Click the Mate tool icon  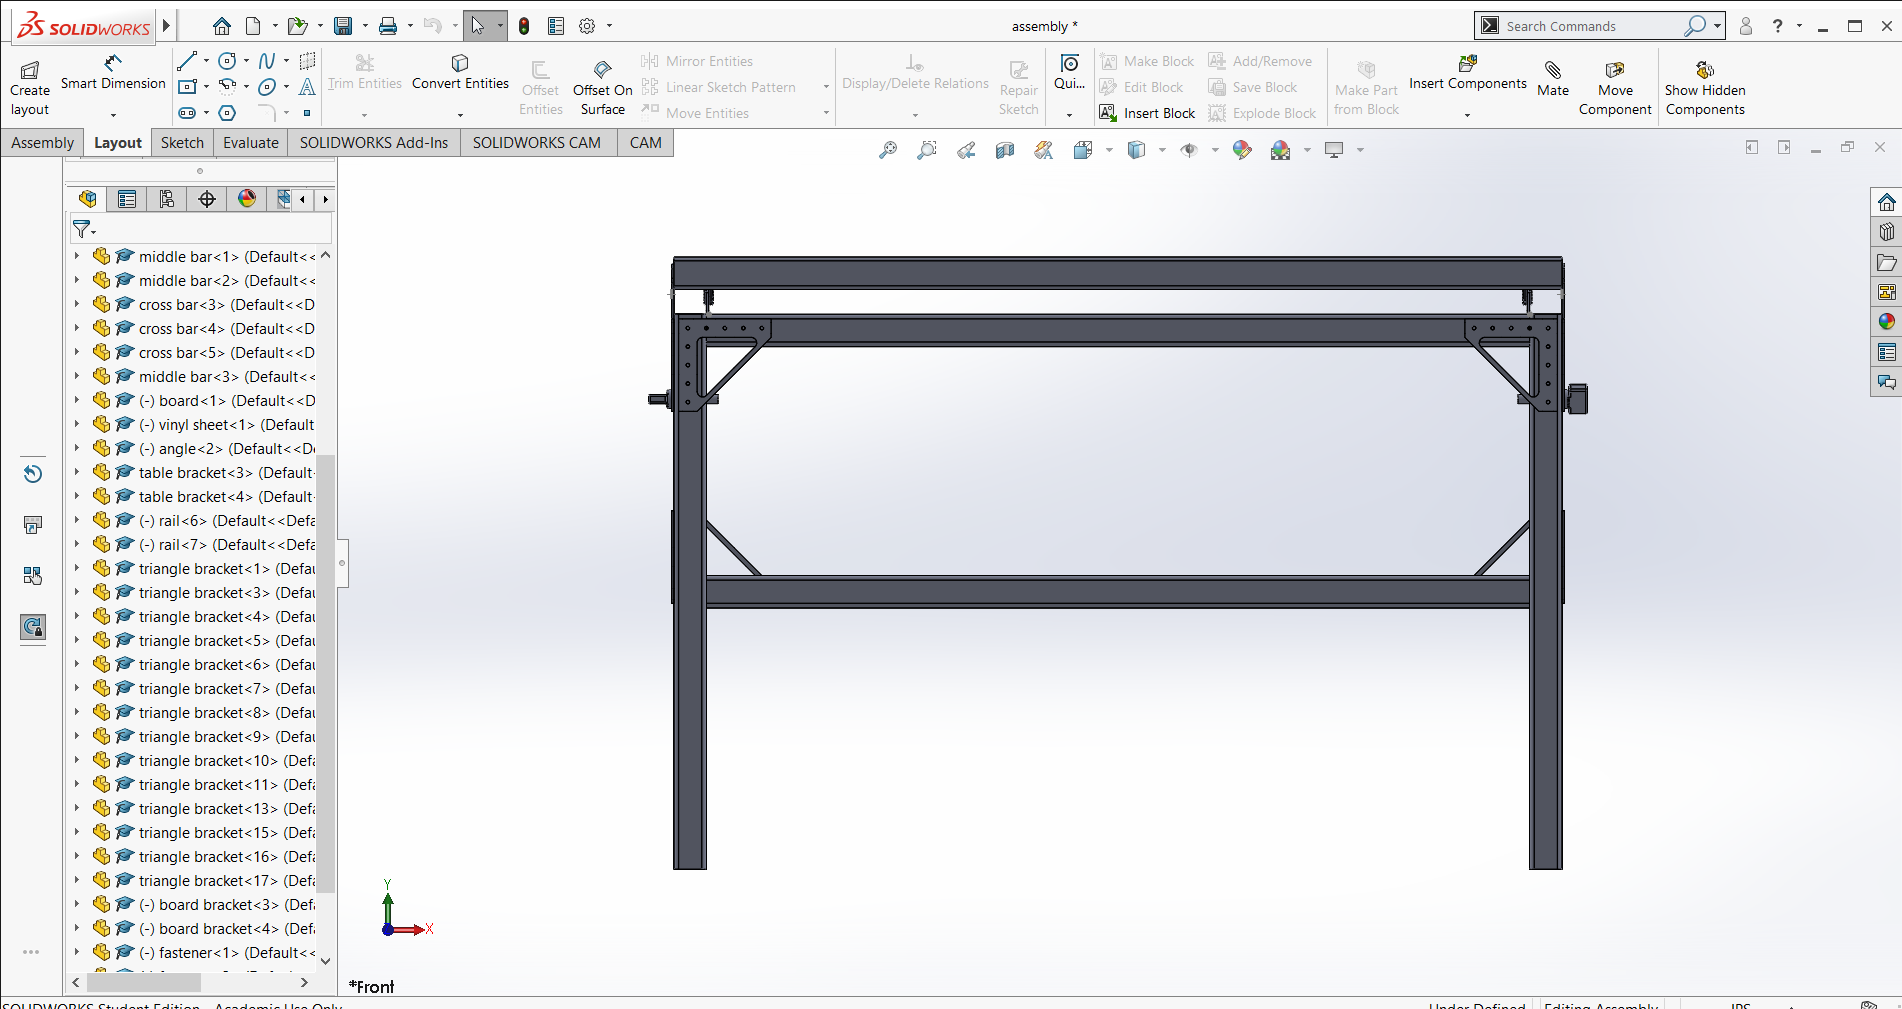1553,78
